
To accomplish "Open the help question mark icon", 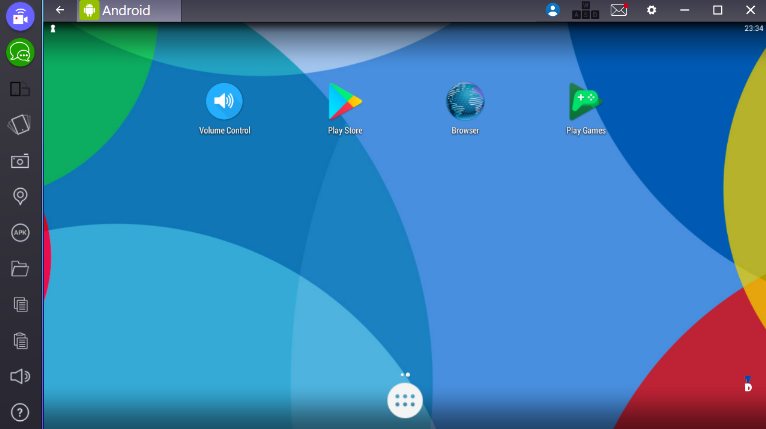I will click(x=20, y=412).
